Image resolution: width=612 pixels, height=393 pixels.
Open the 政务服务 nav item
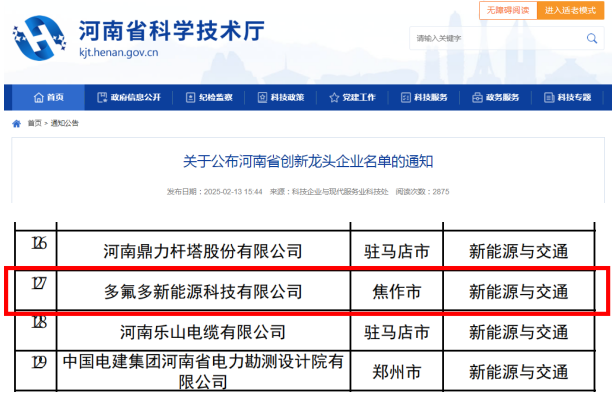click(496, 97)
